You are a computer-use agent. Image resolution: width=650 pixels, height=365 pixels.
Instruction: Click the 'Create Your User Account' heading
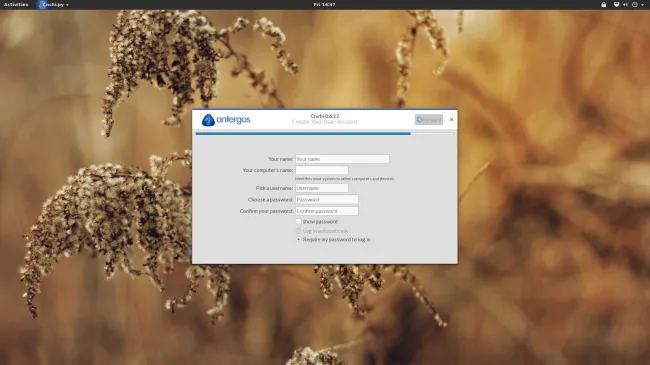click(325, 122)
